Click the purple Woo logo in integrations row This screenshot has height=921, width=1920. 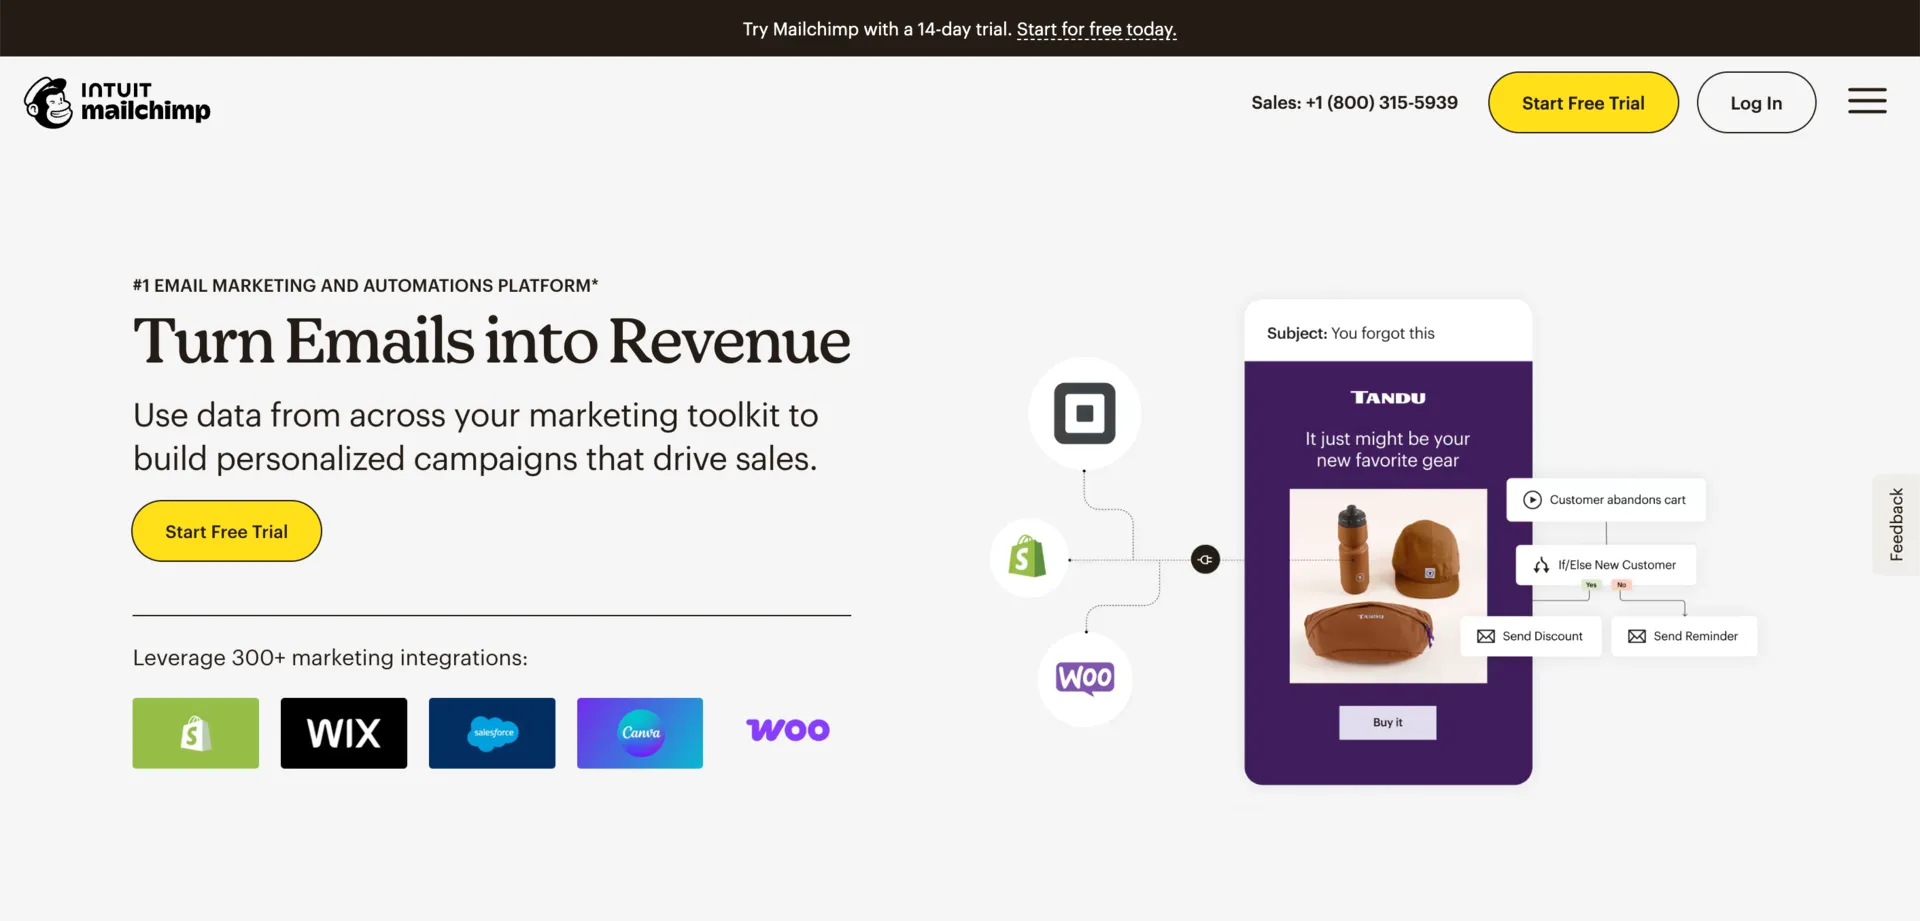788,731
